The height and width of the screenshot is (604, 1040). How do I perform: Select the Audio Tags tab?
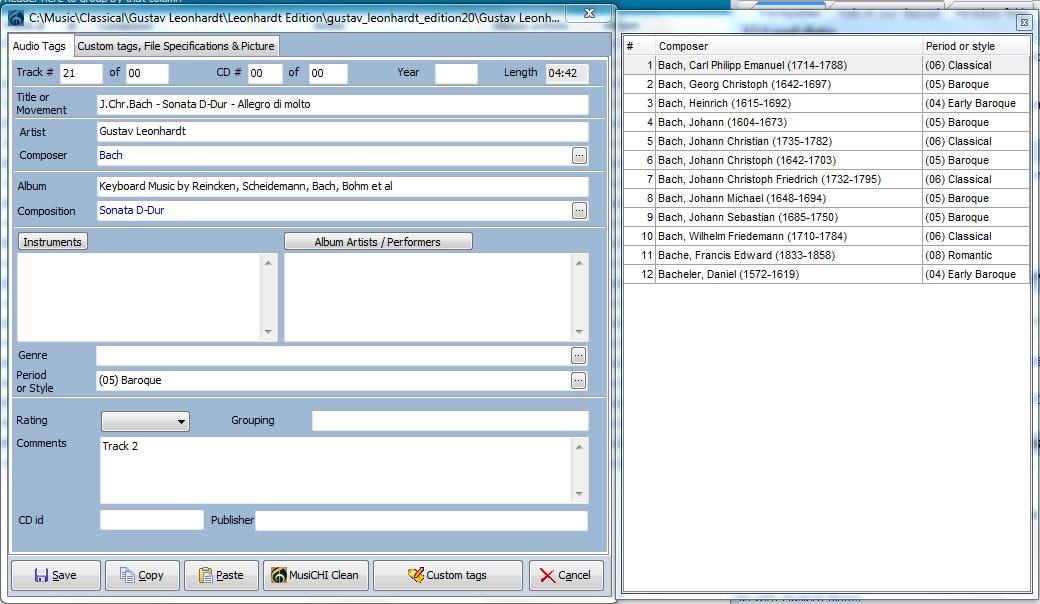[x=40, y=46]
